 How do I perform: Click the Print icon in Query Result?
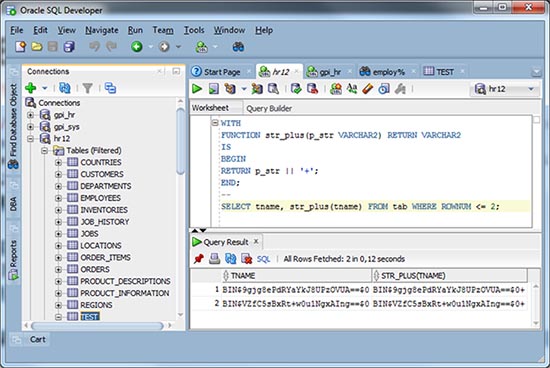[215, 259]
